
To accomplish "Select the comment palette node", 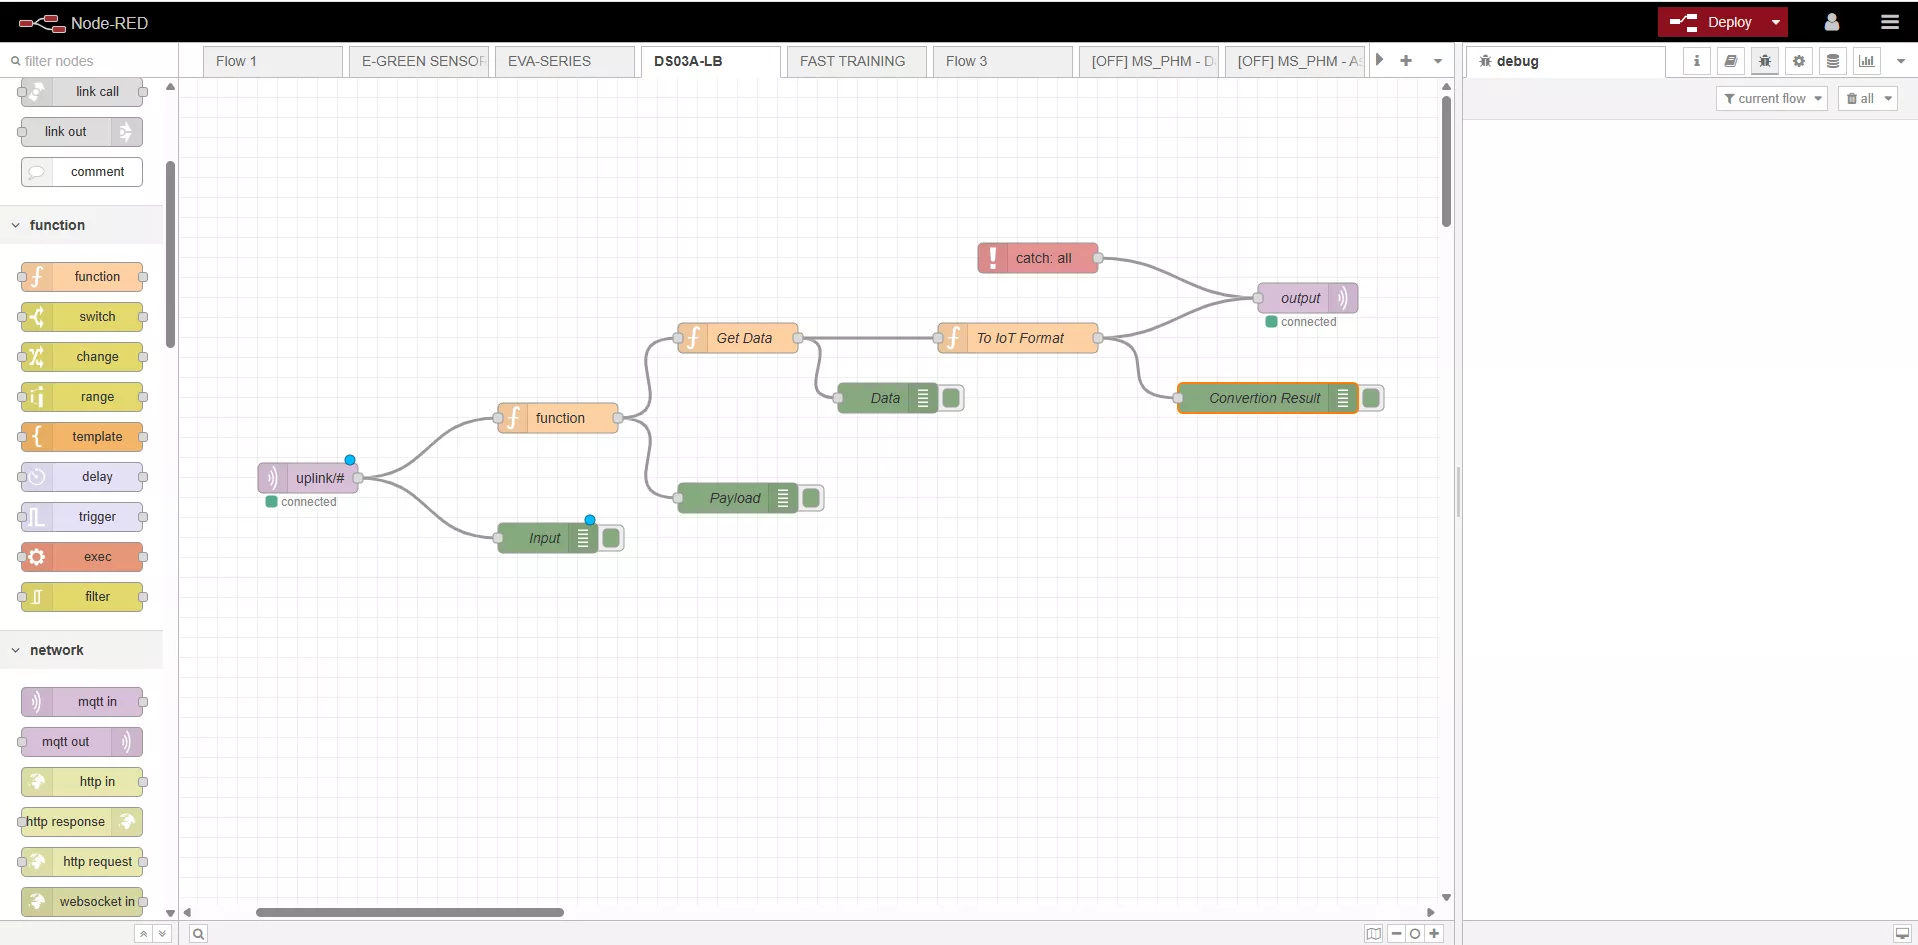I will tap(82, 172).
